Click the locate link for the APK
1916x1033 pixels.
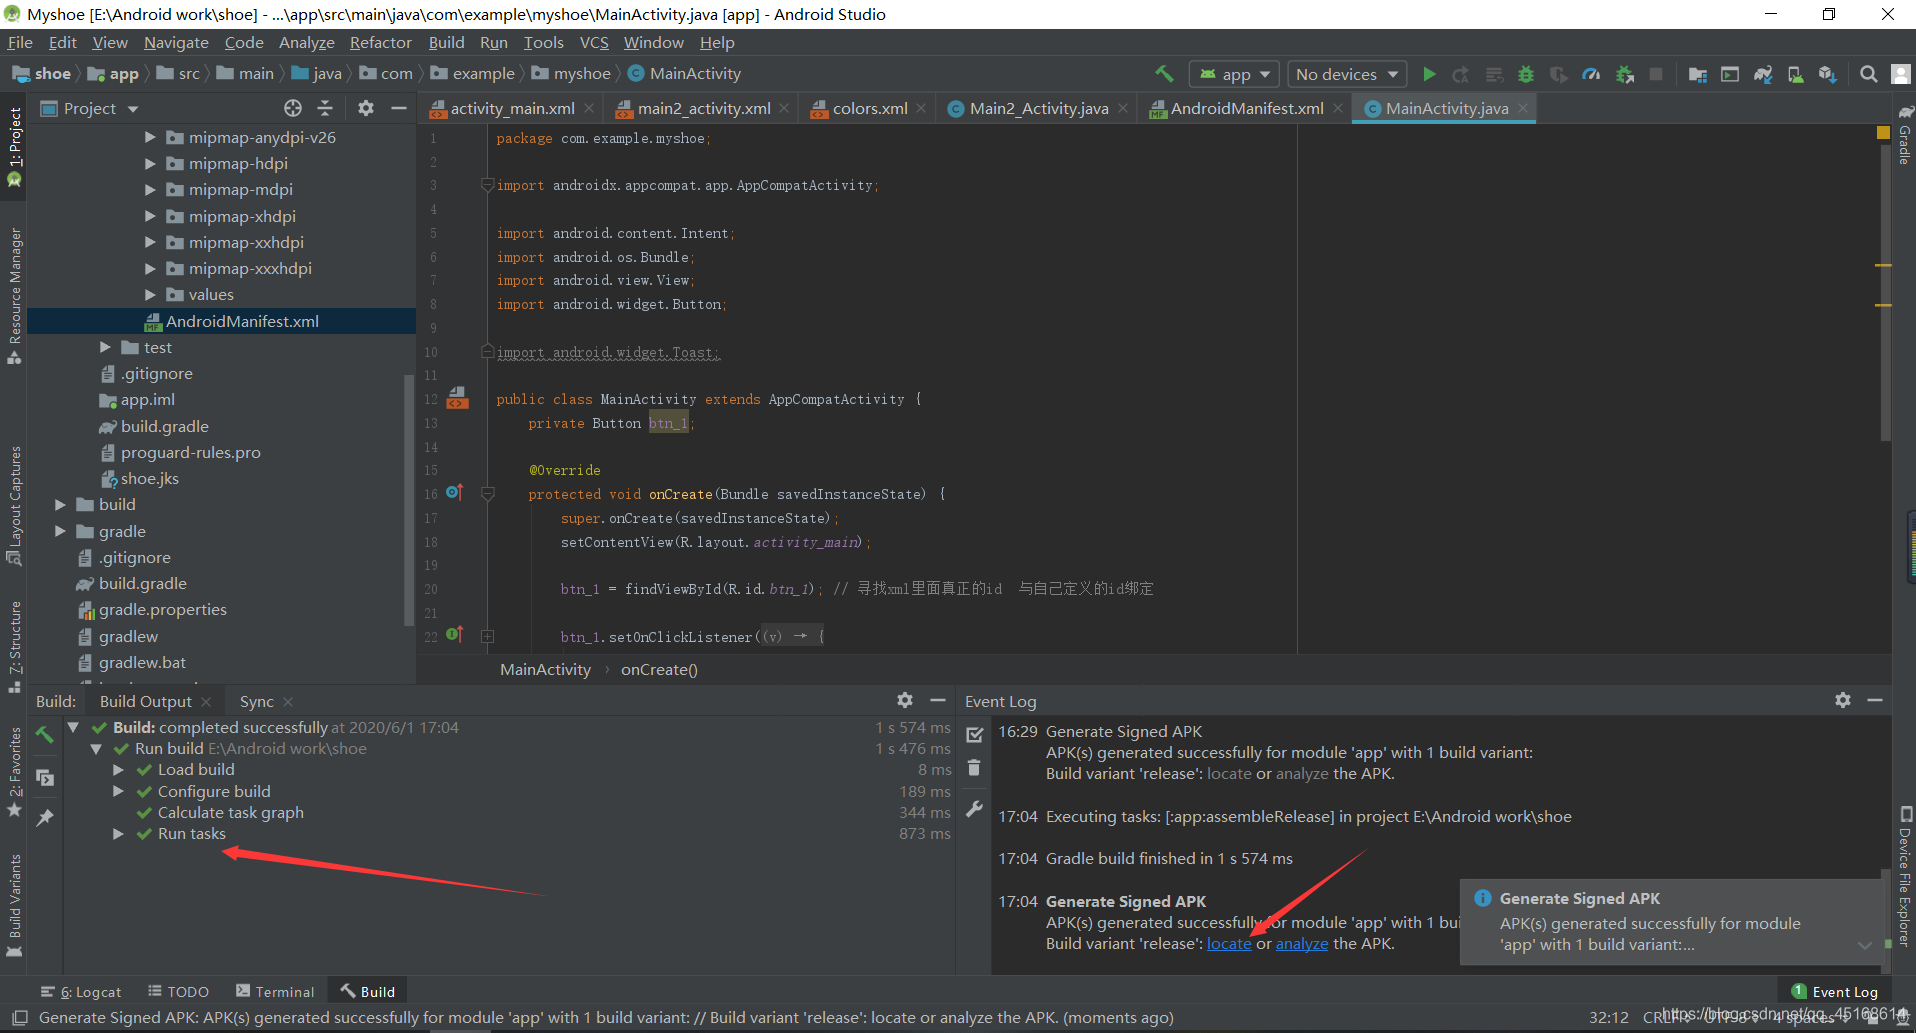(1229, 943)
